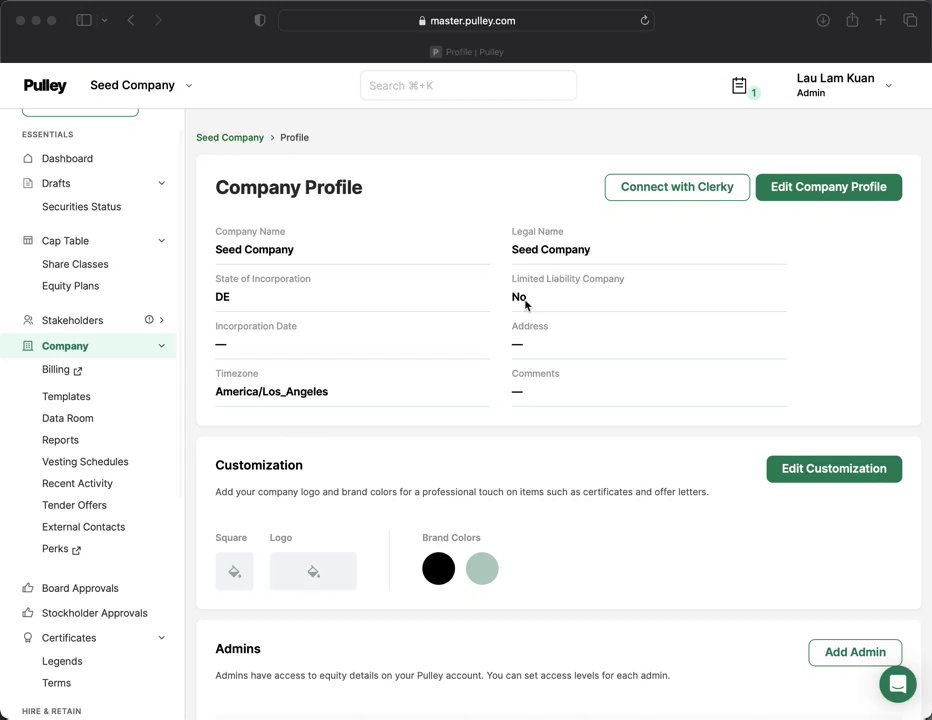Click the Safari share icon
The width and height of the screenshot is (932, 720).
tap(852, 20)
